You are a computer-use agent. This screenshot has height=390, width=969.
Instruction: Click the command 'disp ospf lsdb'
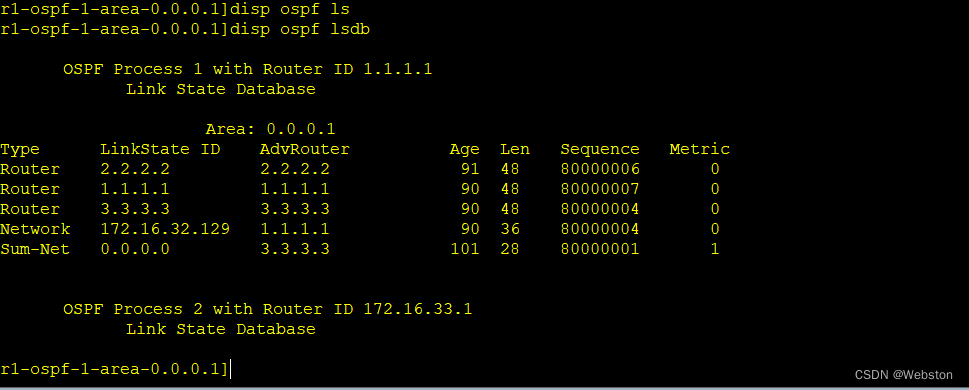click(x=300, y=29)
